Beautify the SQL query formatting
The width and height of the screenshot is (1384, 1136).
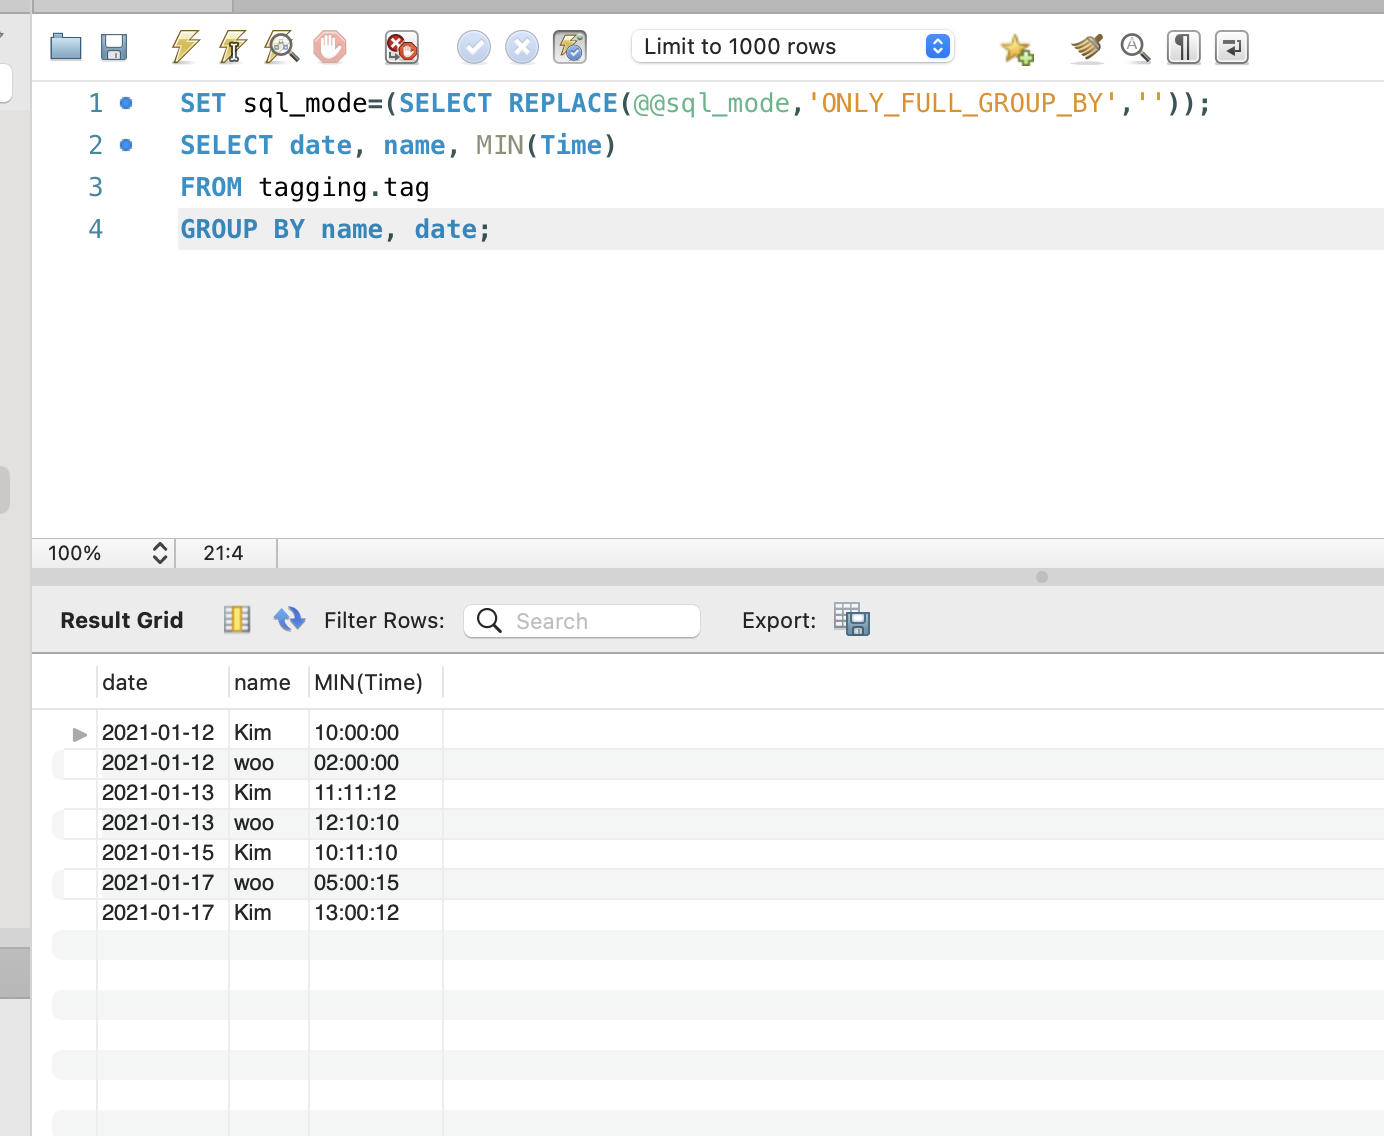point(1087,47)
